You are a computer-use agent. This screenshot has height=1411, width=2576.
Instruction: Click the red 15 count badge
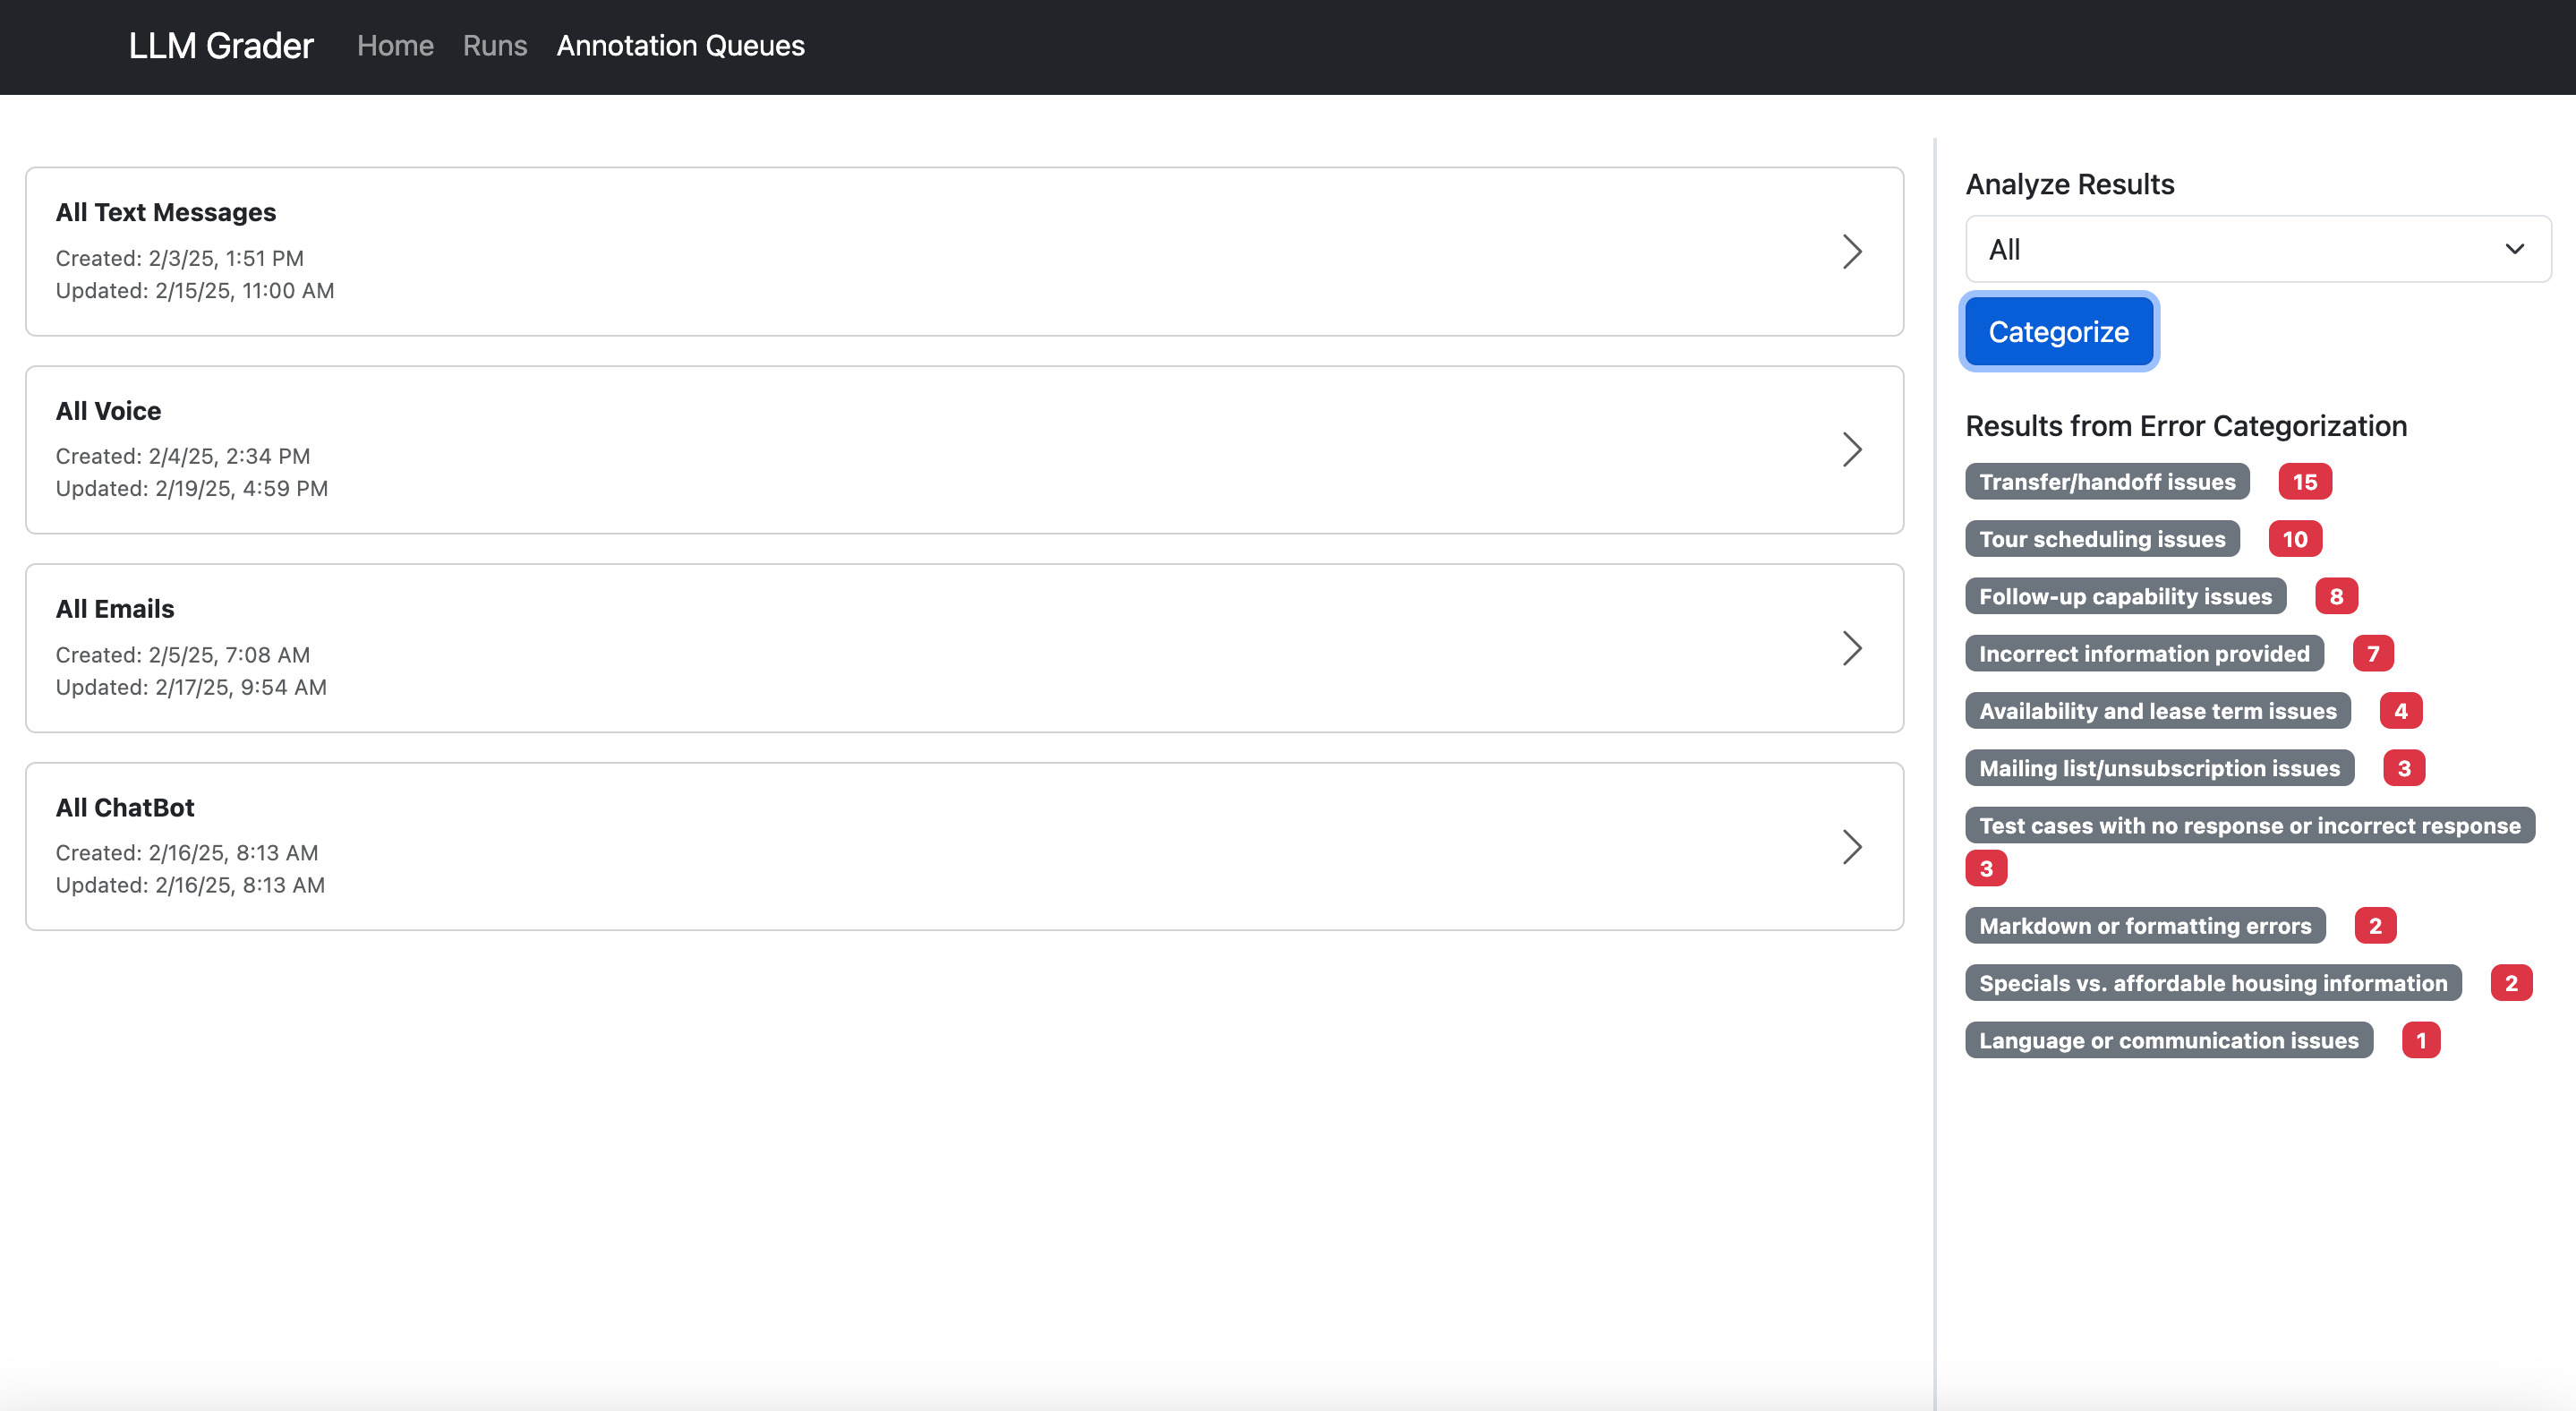pyautogui.click(x=2304, y=482)
